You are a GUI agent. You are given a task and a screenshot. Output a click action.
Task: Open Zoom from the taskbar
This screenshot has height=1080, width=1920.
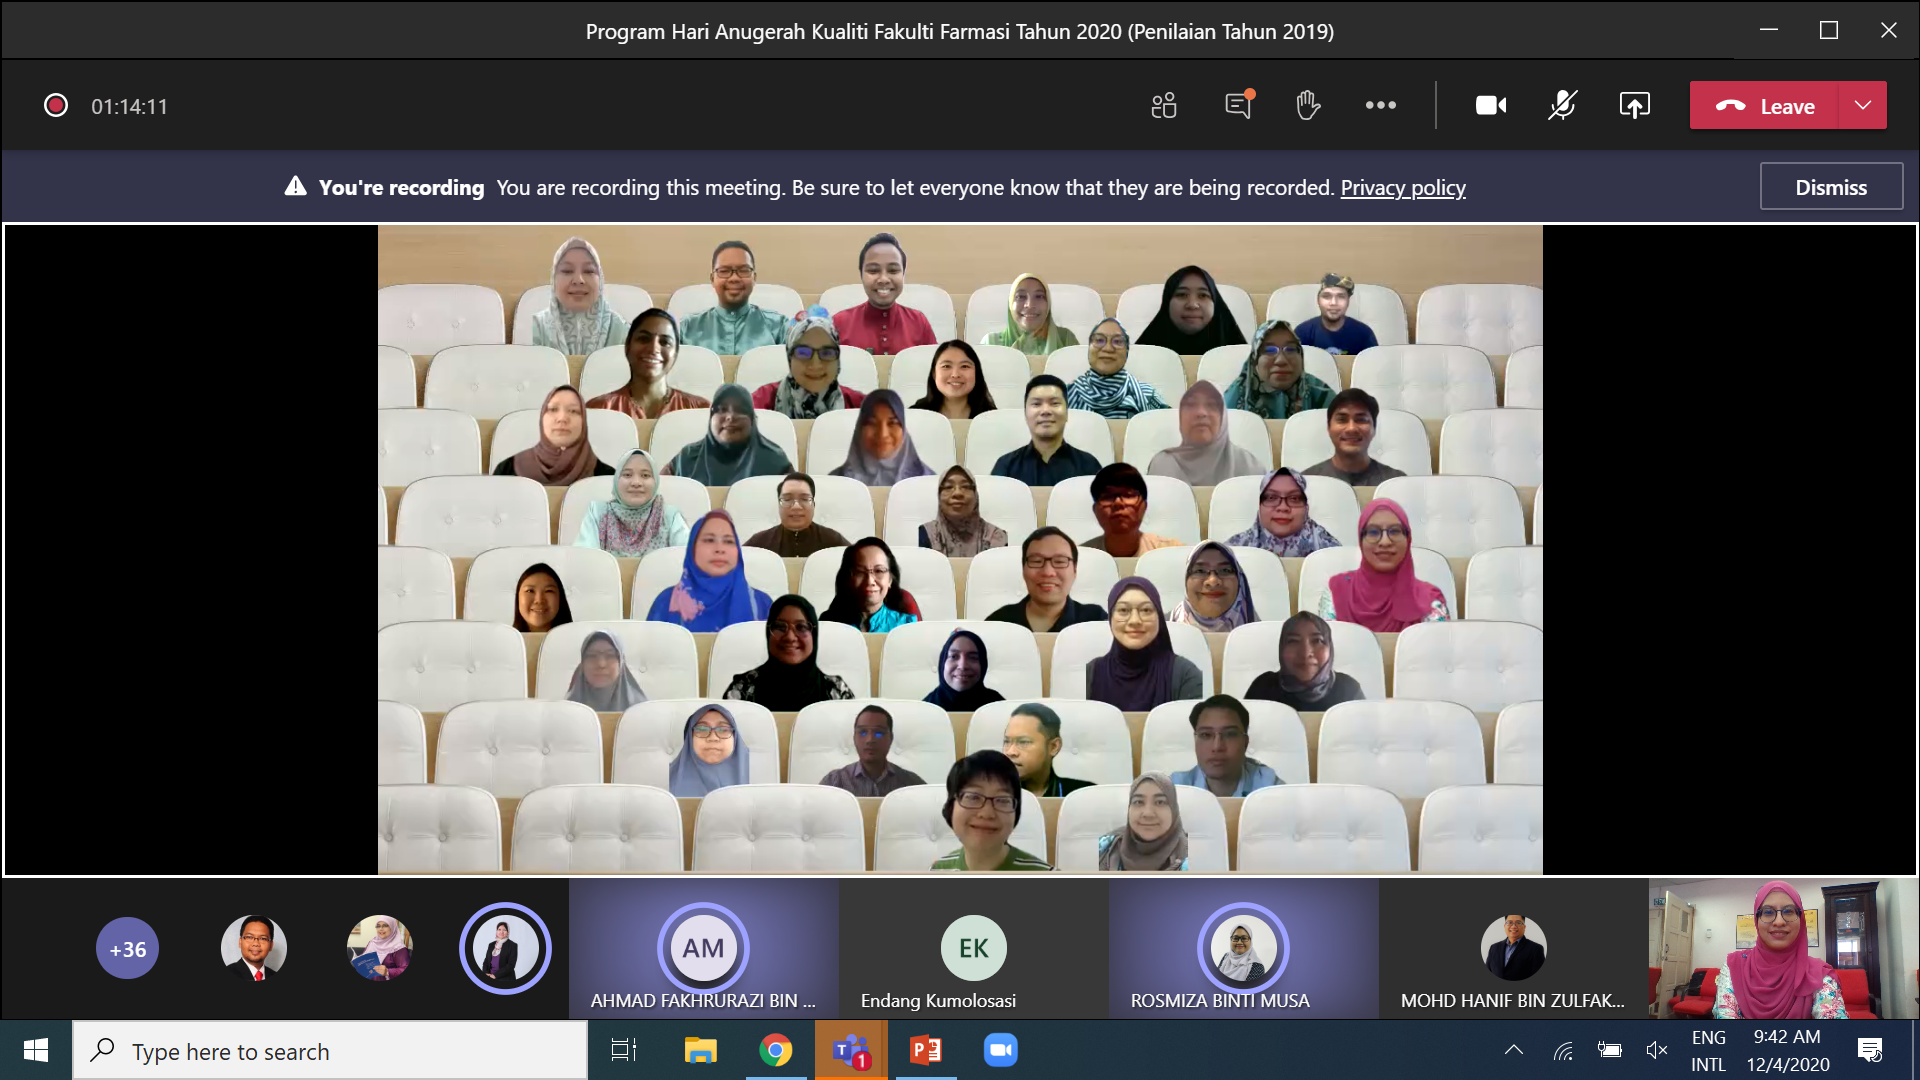[x=1000, y=1050]
